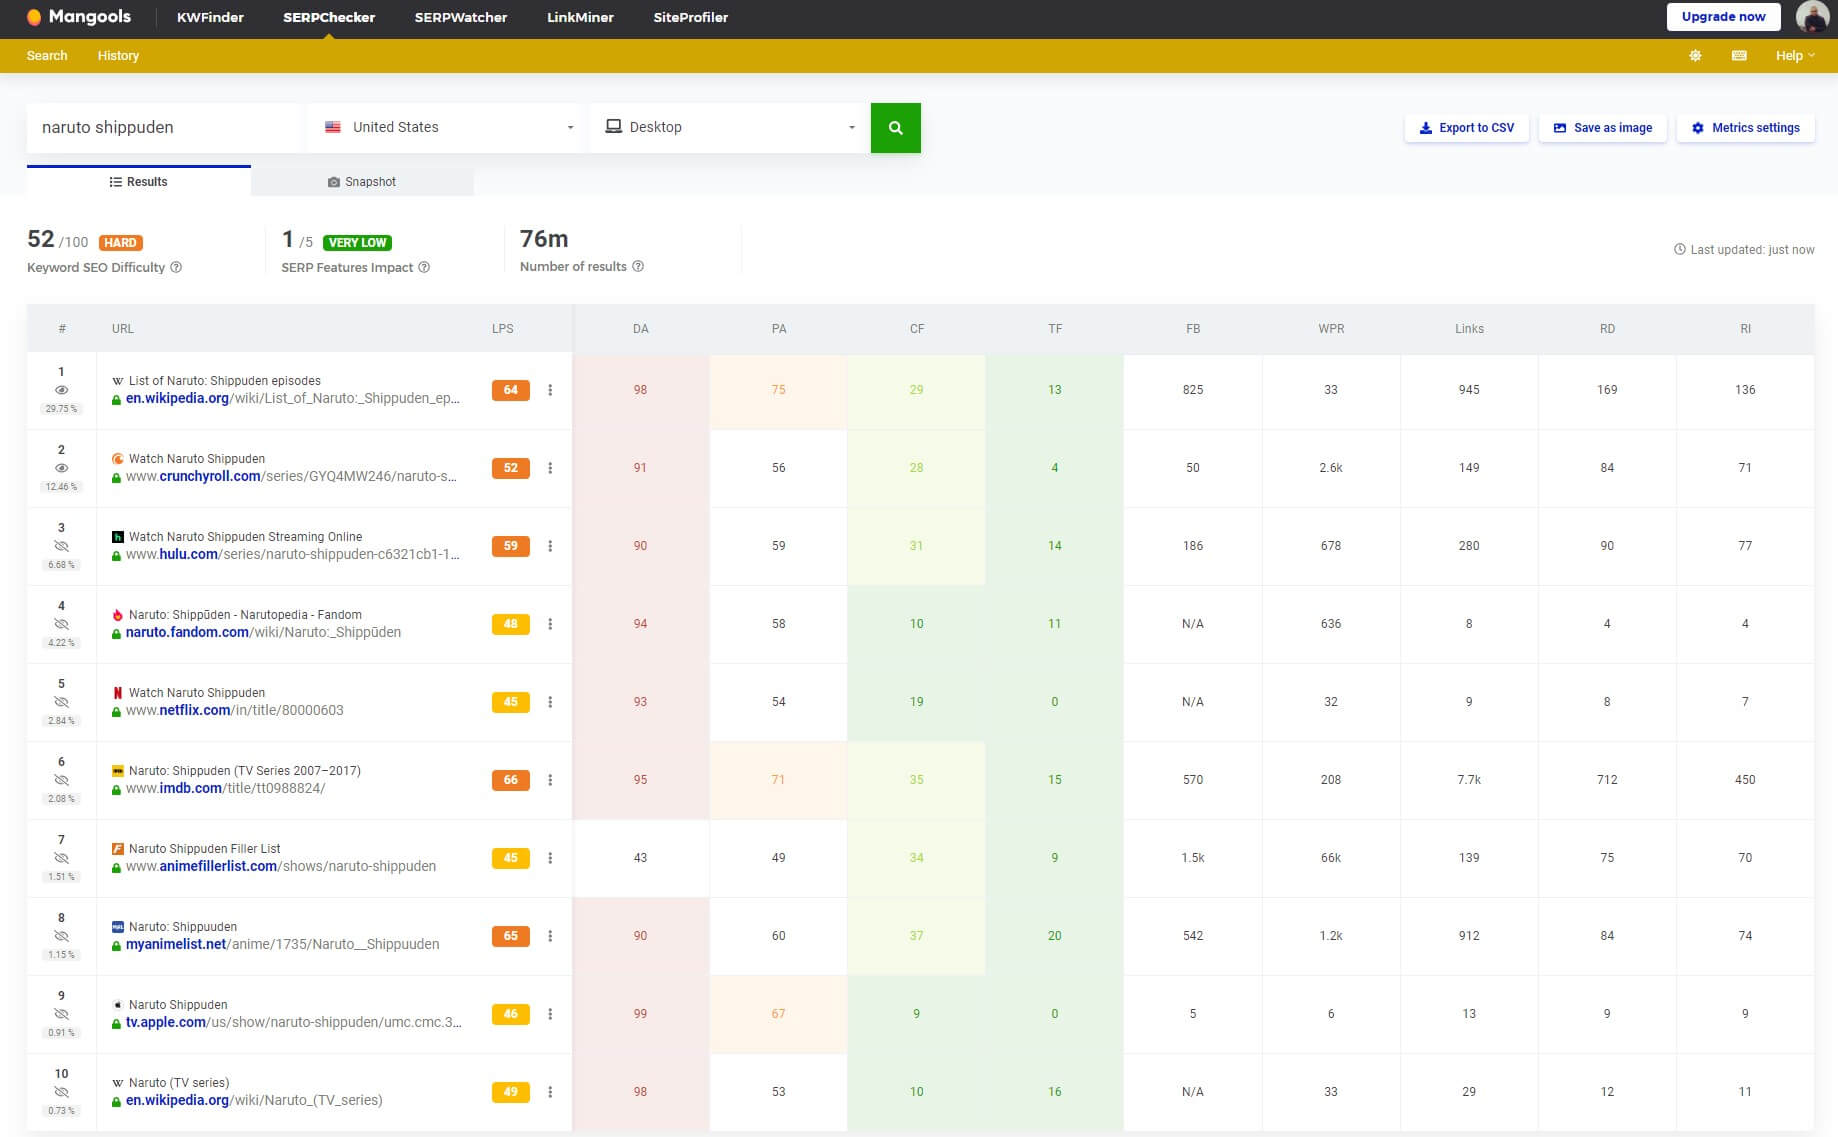Toggle crossed eye icon for result 3
This screenshot has height=1137, width=1838.
coord(61,546)
